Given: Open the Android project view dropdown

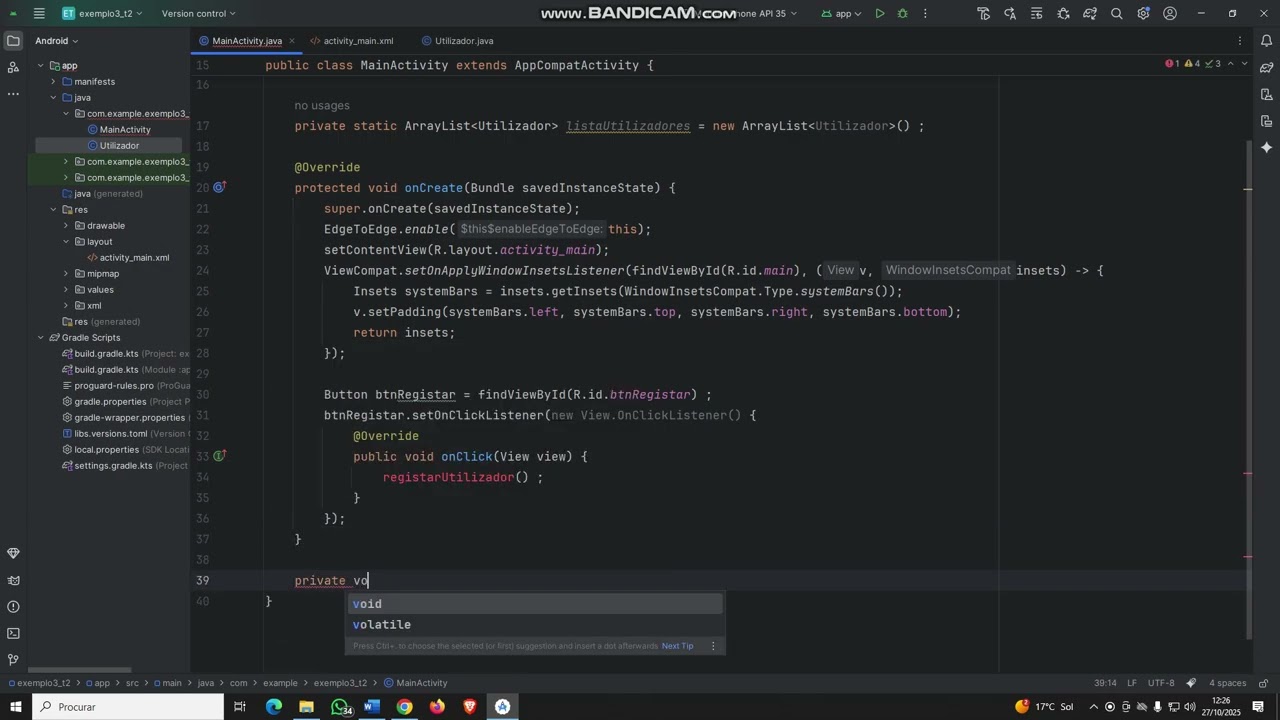Looking at the screenshot, I should [56, 41].
